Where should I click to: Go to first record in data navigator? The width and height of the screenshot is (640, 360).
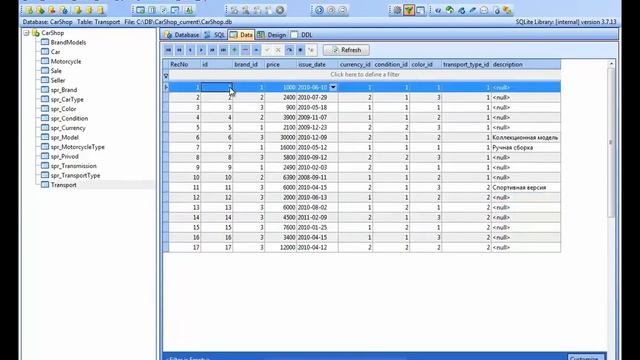(x=168, y=50)
